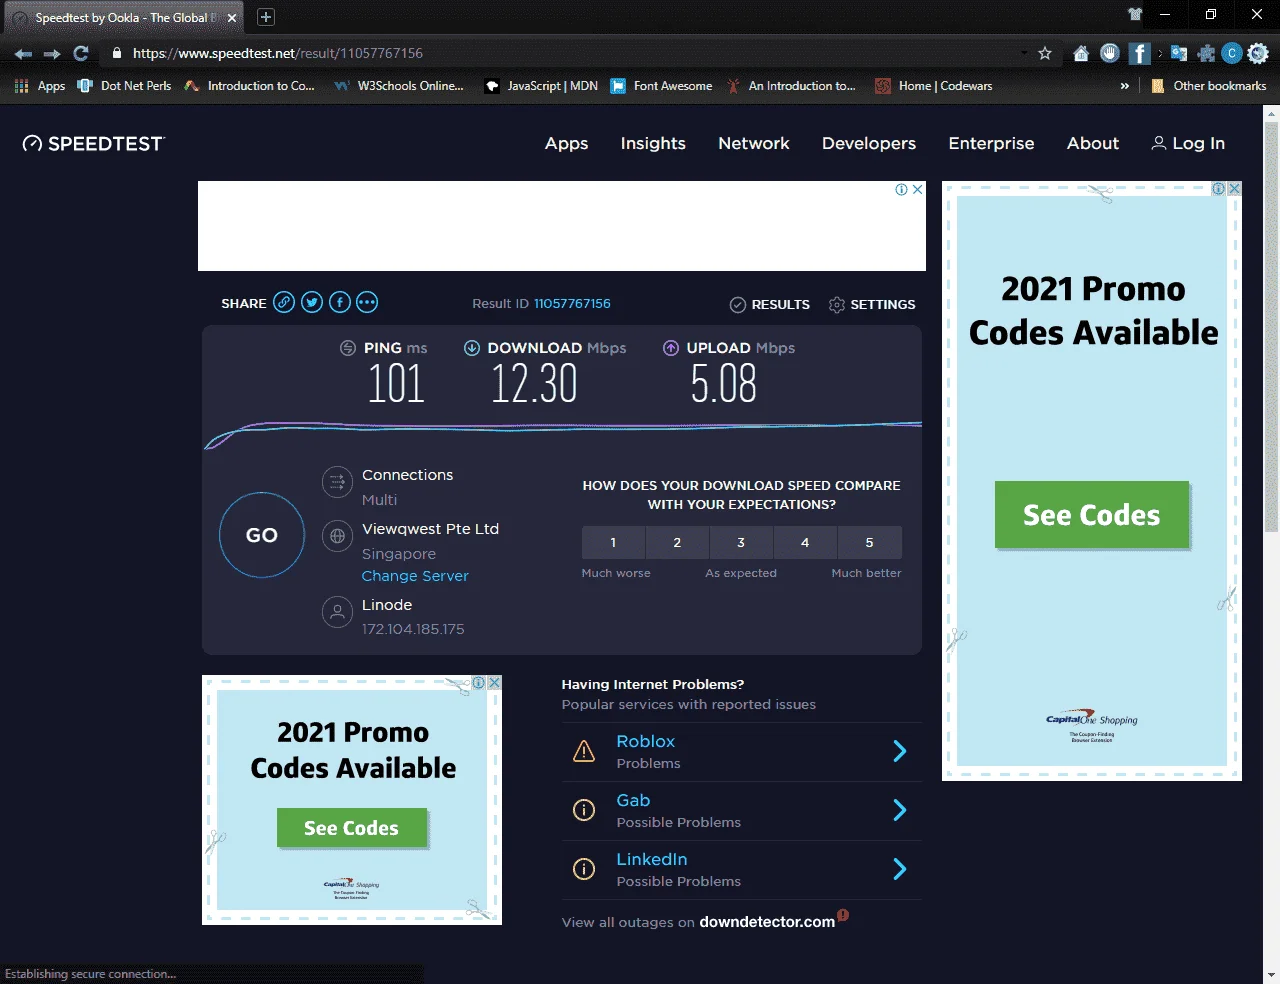
Task: Open the Network menu item
Action: [x=754, y=143]
